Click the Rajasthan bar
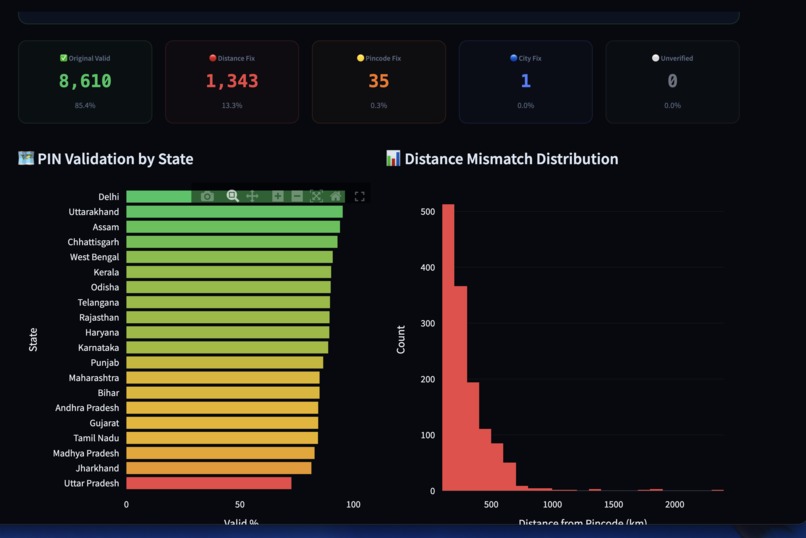806x538 pixels. (x=228, y=318)
